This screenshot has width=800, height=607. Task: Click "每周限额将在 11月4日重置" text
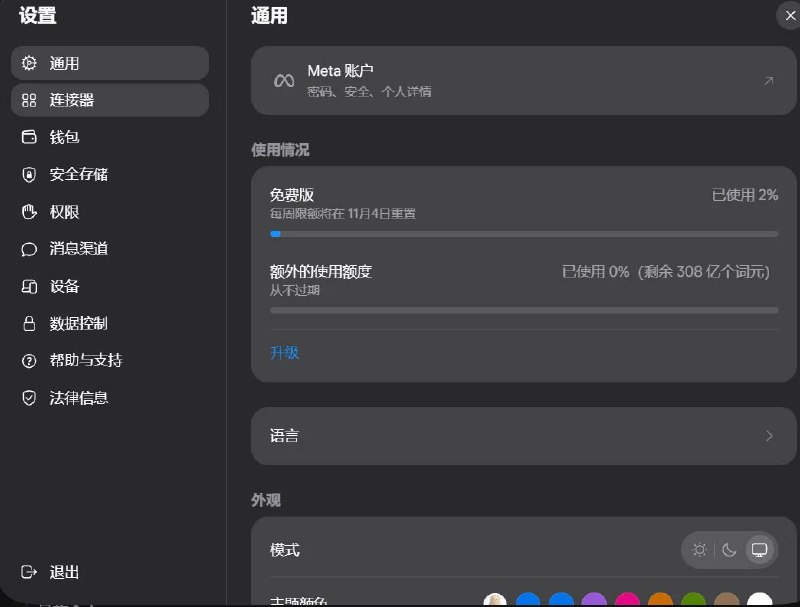(x=342, y=214)
